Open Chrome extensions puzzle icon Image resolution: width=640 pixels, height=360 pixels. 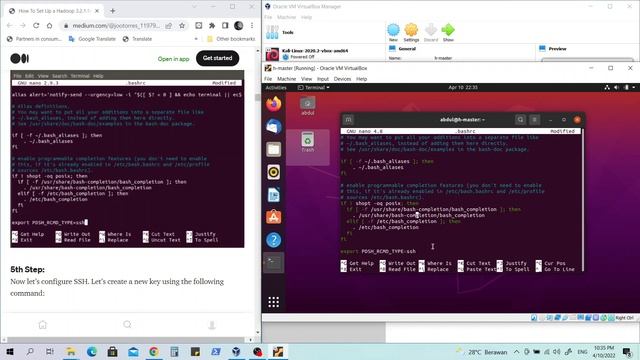coord(212,25)
